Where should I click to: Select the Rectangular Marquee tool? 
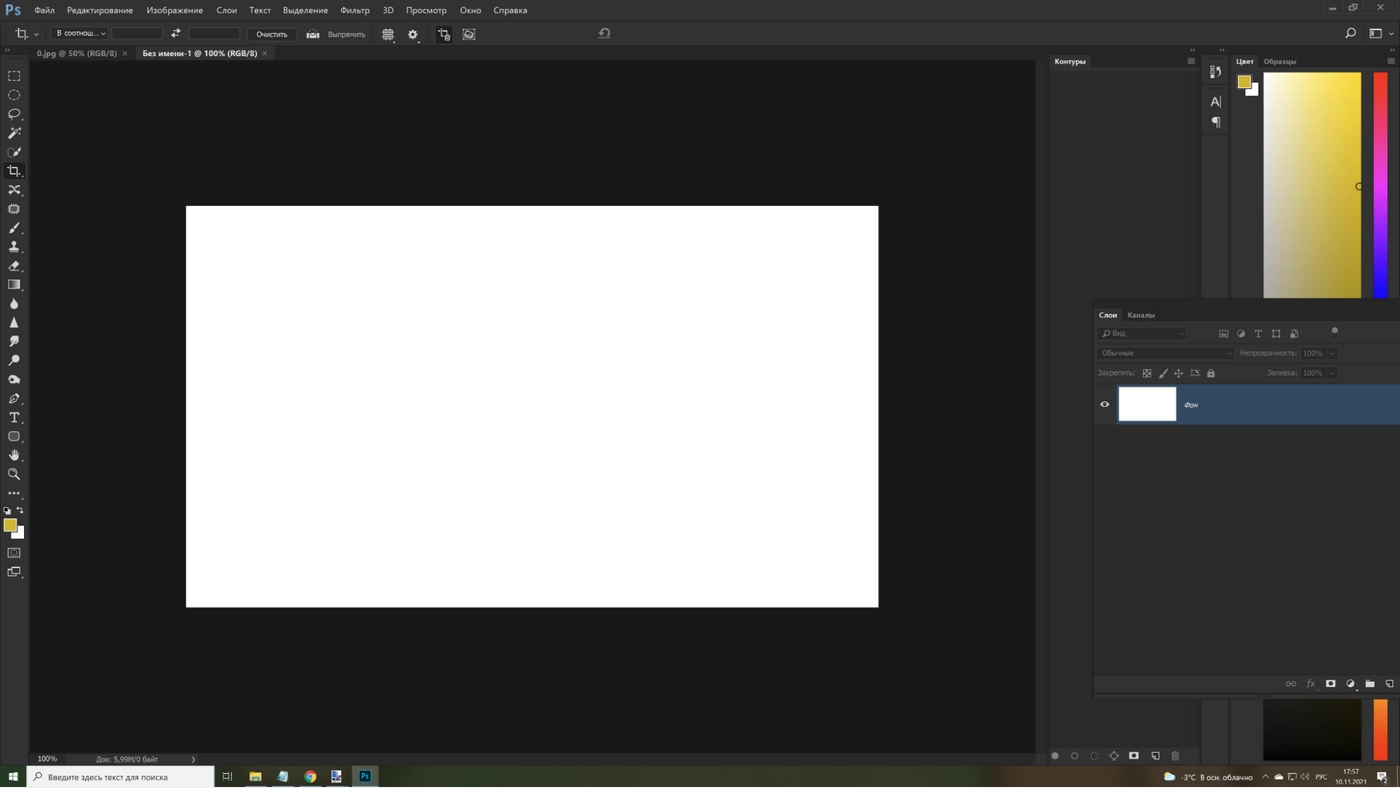(14, 76)
